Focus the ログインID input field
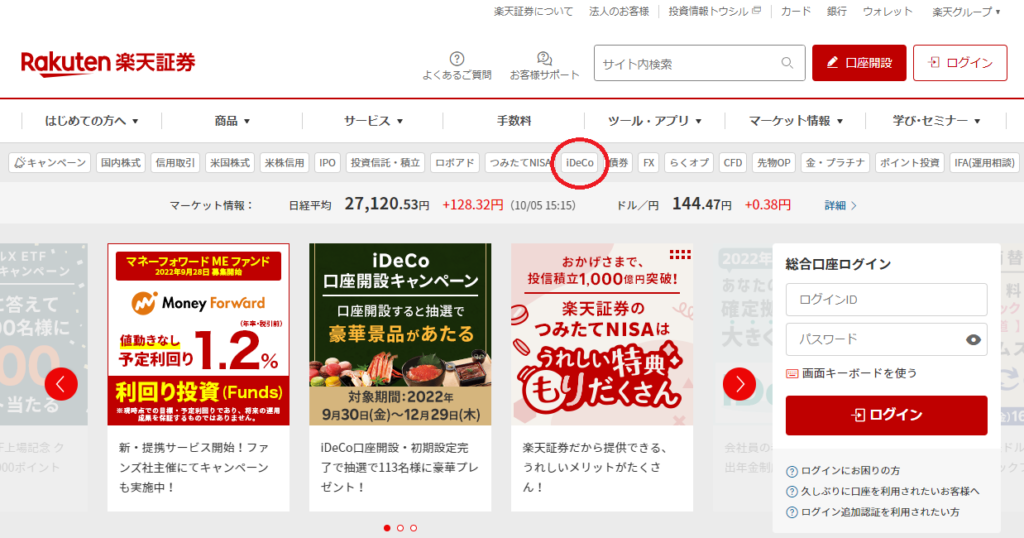Screen dimensions: 1024x538 [x=886, y=300]
